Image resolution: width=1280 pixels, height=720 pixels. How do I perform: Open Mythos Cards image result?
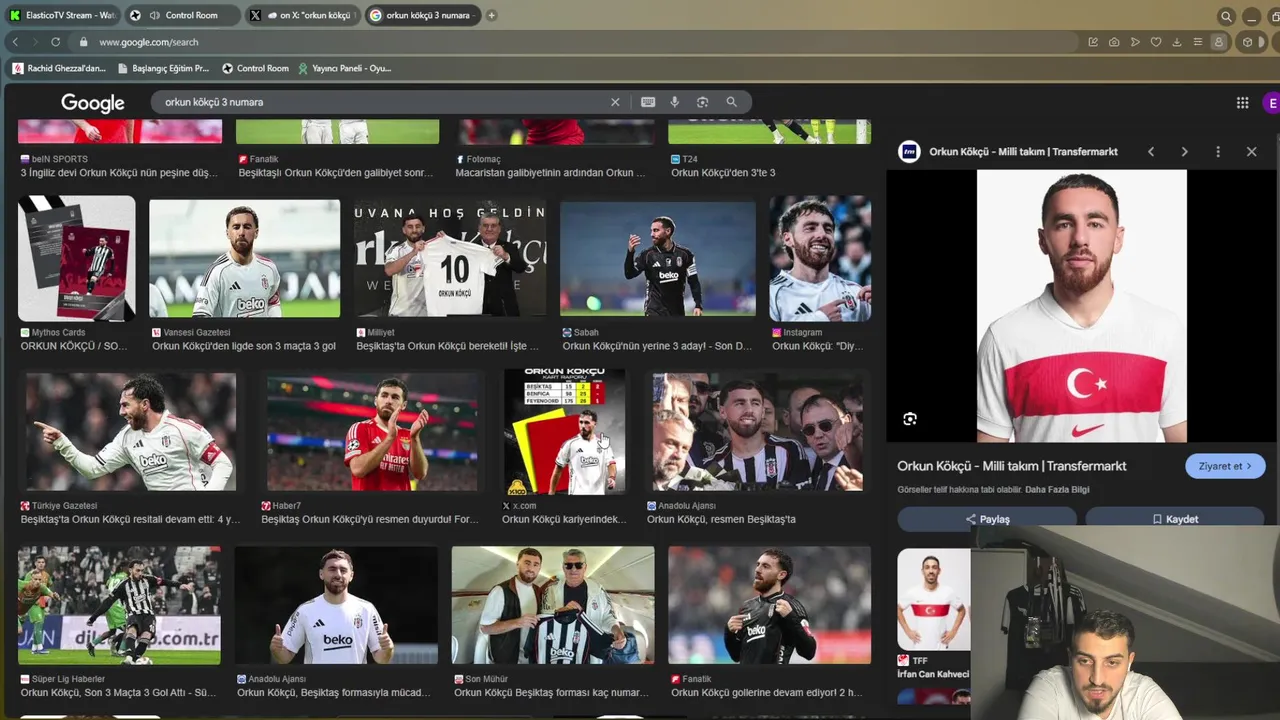coord(77,258)
